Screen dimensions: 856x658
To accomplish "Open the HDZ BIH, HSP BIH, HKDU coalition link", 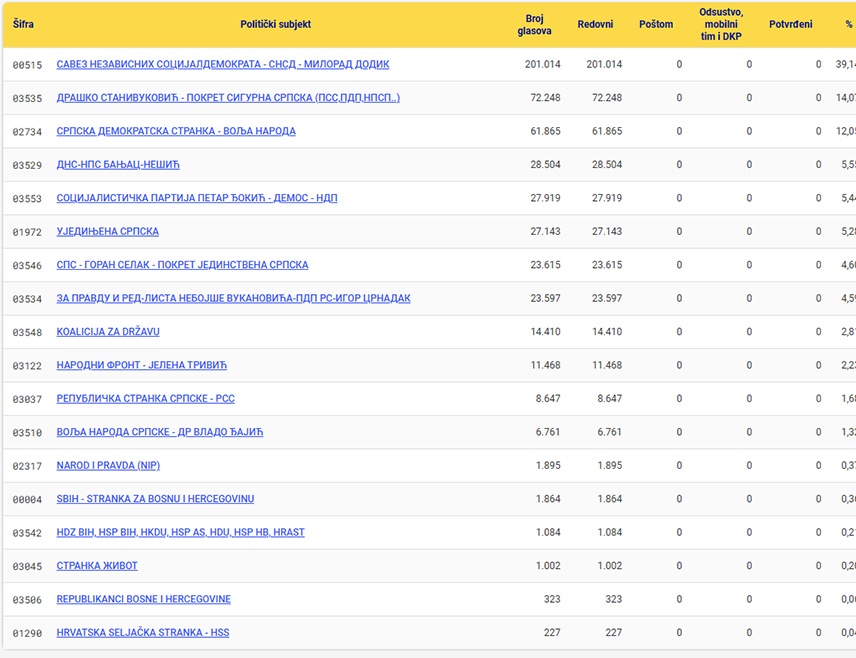I will tap(181, 532).
